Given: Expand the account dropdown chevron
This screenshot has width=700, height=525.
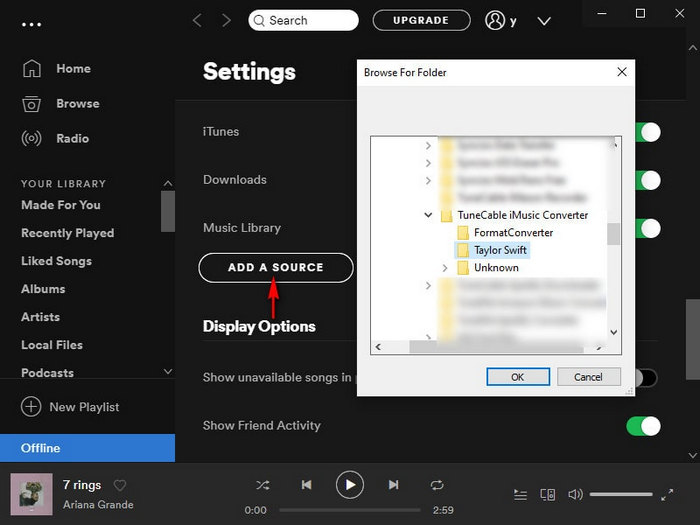Looking at the screenshot, I should pos(544,21).
